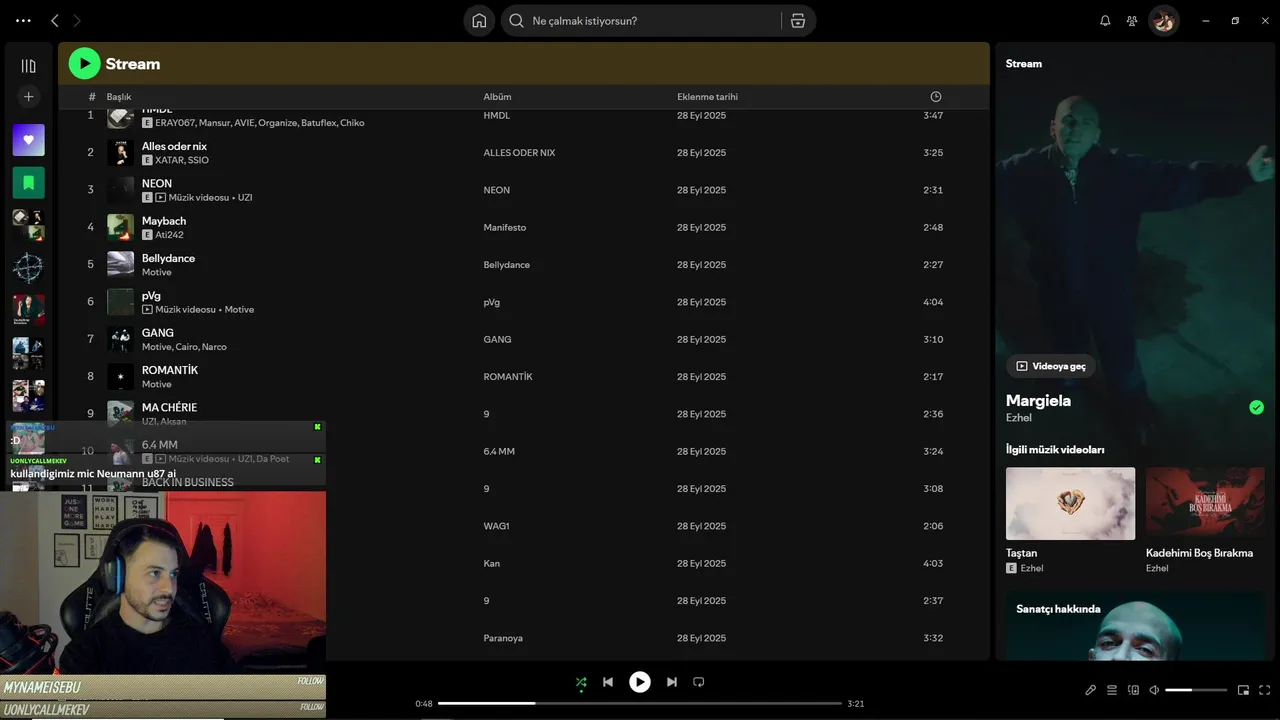
Task: Select the track 'pVg'
Action: [151, 296]
